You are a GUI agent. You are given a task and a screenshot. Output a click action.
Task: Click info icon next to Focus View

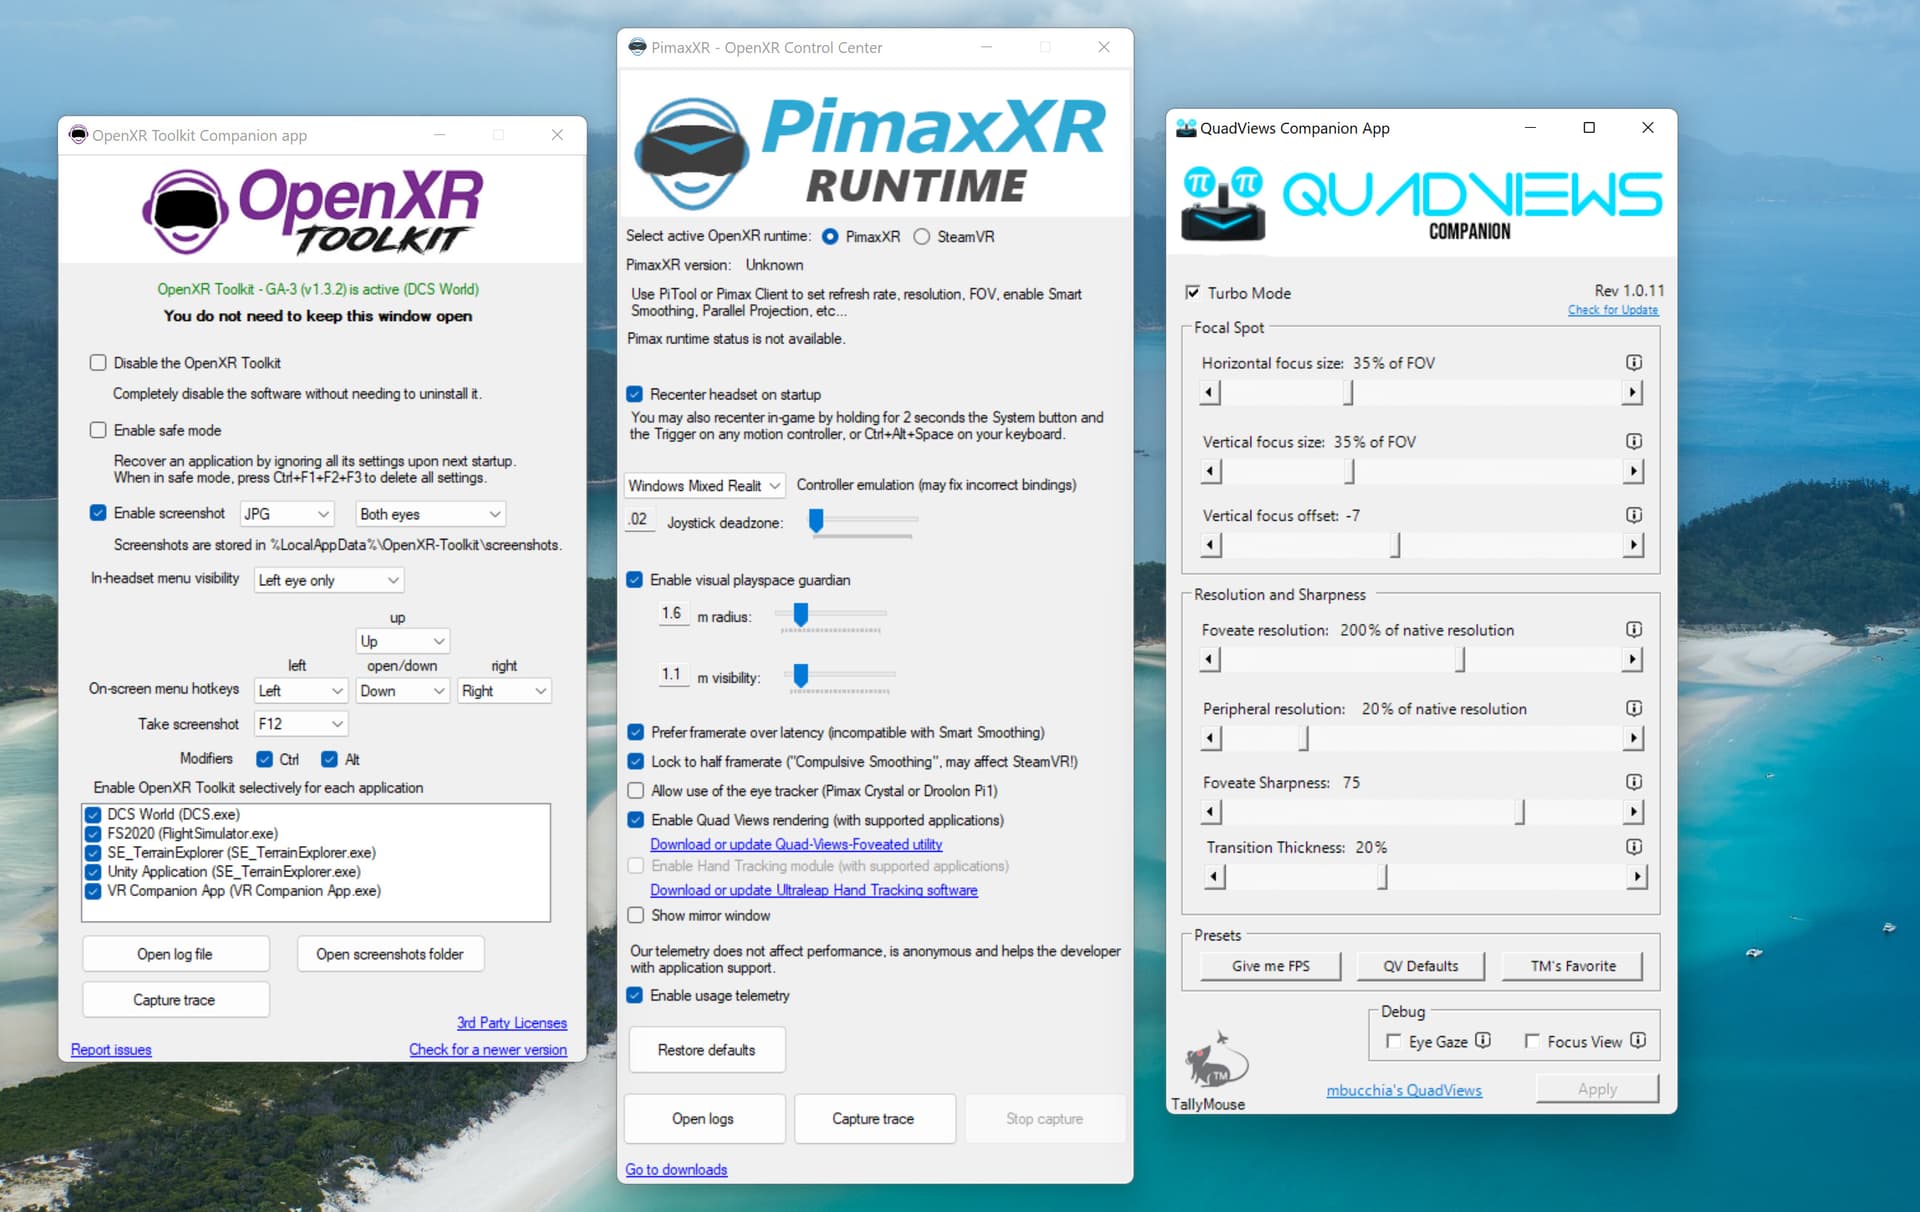click(1638, 1040)
